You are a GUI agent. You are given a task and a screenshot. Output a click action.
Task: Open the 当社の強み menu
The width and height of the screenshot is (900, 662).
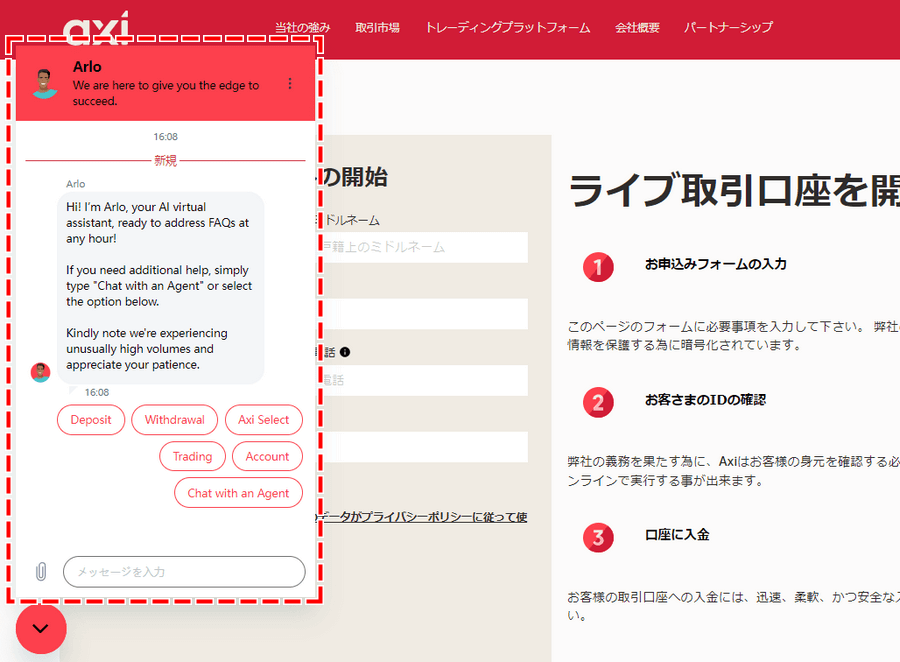(302, 28)
